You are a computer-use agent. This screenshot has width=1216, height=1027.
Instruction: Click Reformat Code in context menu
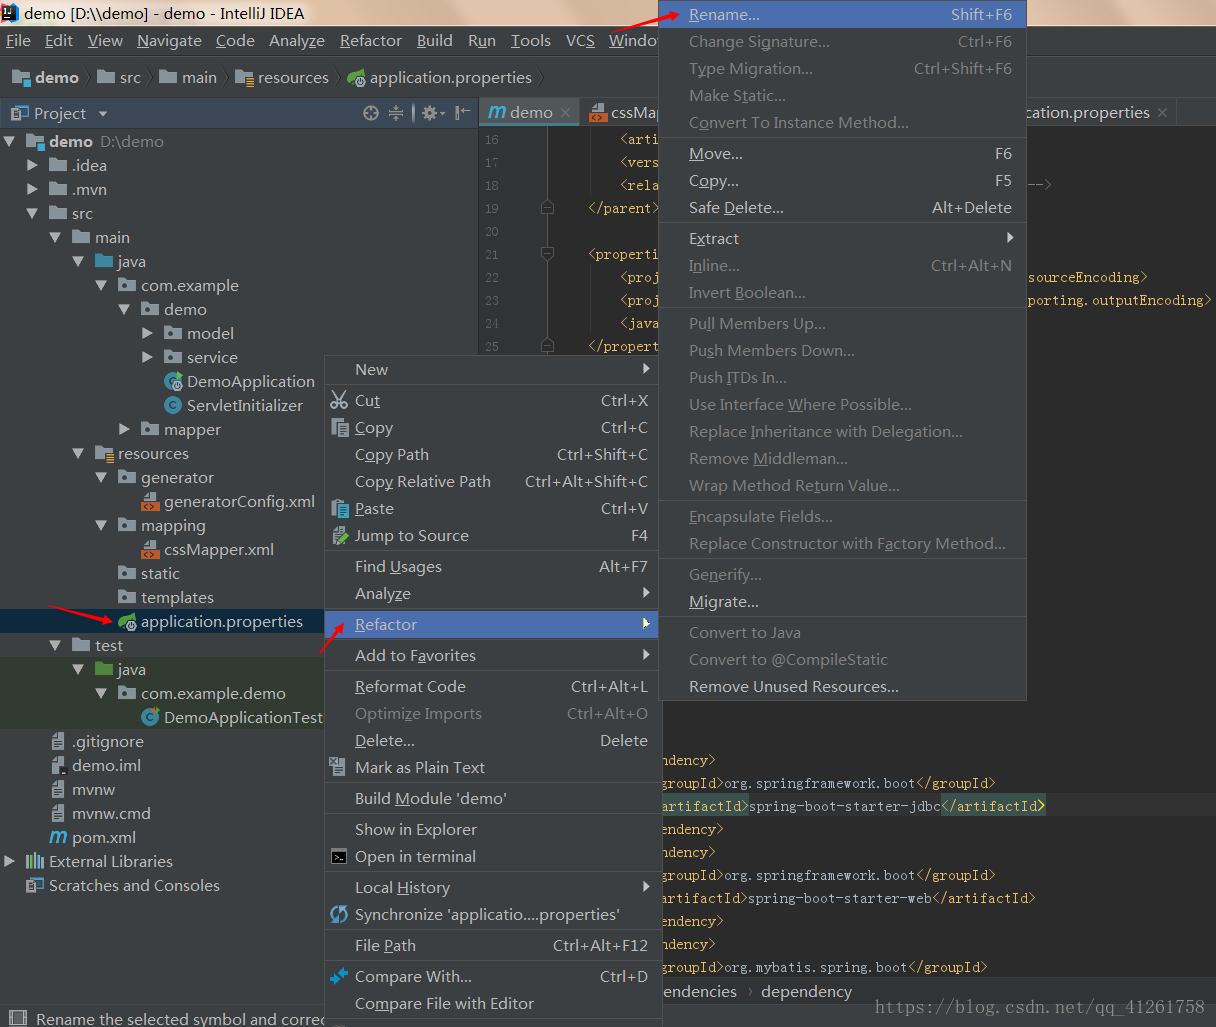tap(491, 687)
